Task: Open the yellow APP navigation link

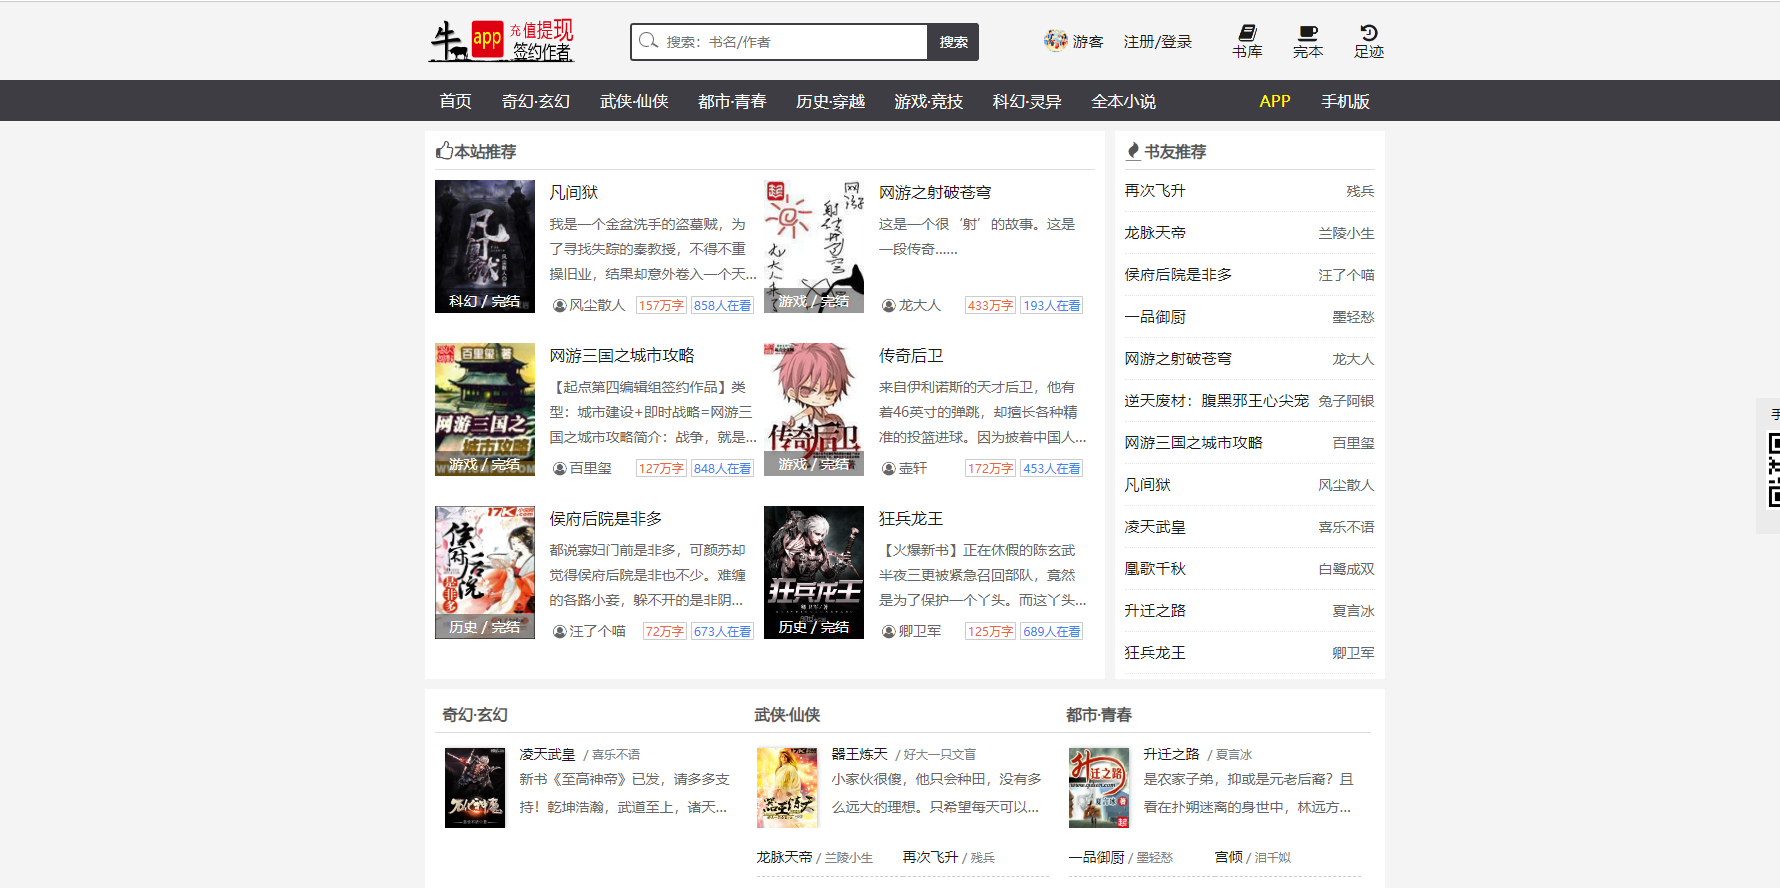Action: [x=1274, y=101]
